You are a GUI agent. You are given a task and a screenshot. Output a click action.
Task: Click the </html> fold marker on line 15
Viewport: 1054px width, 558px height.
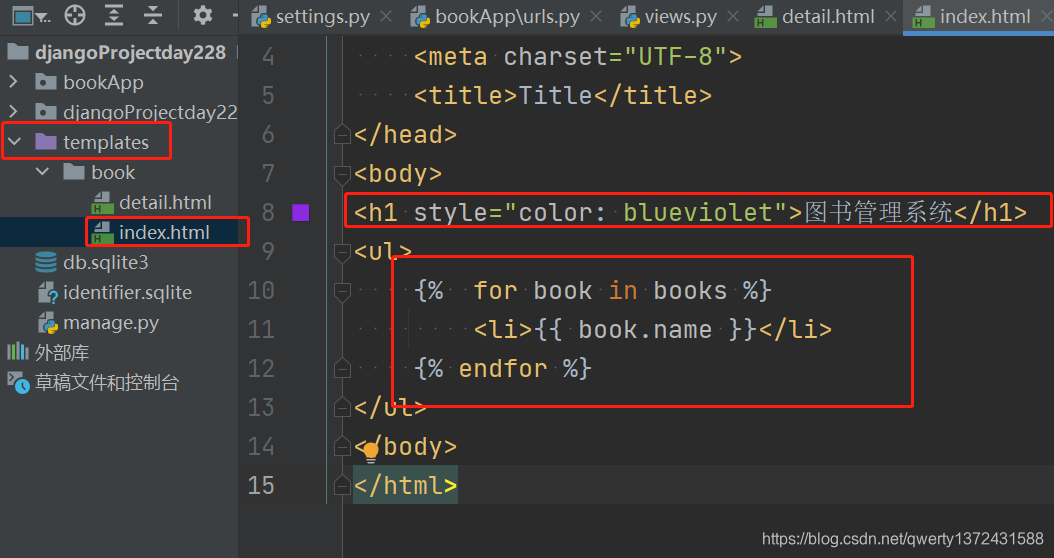coord(342,485)
